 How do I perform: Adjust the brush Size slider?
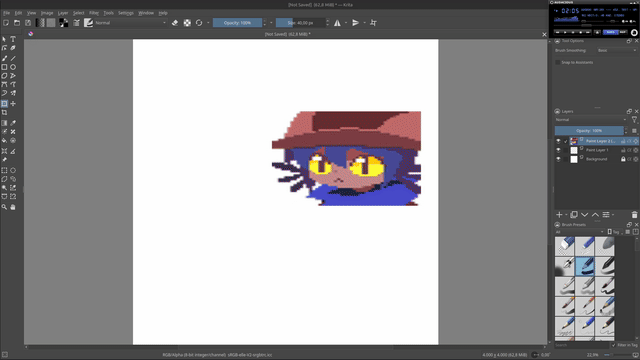click(x=300, y=23)
